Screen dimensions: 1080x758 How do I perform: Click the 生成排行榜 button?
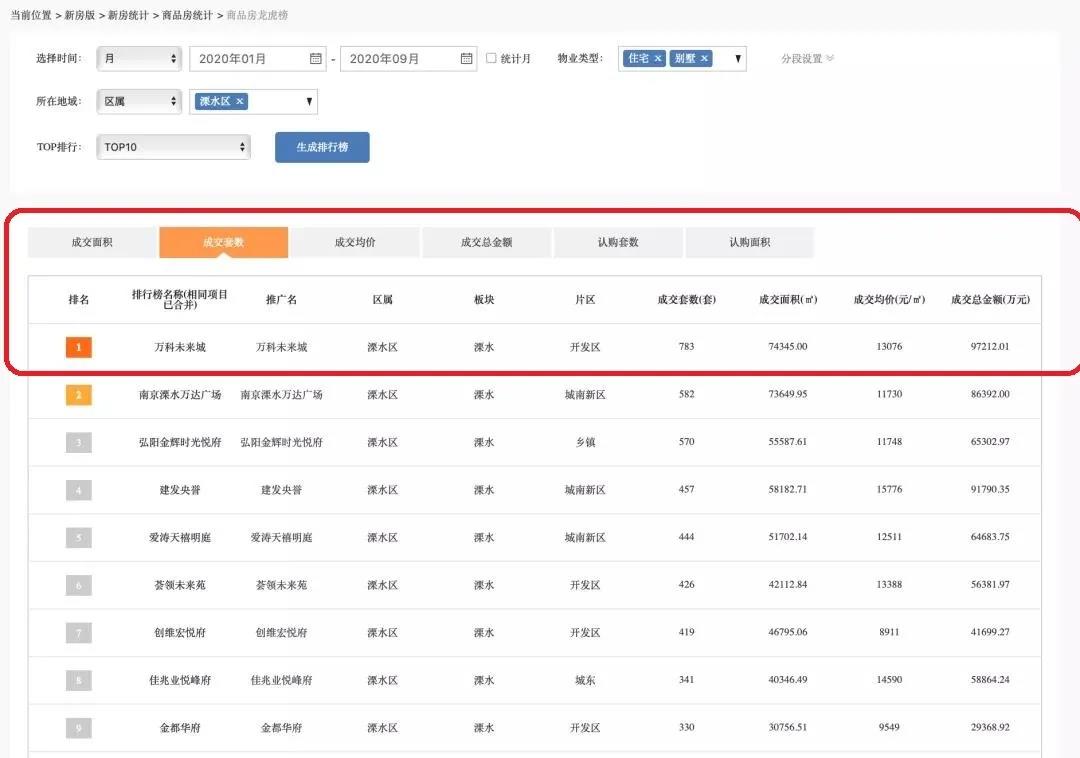(x=322, y=147)
